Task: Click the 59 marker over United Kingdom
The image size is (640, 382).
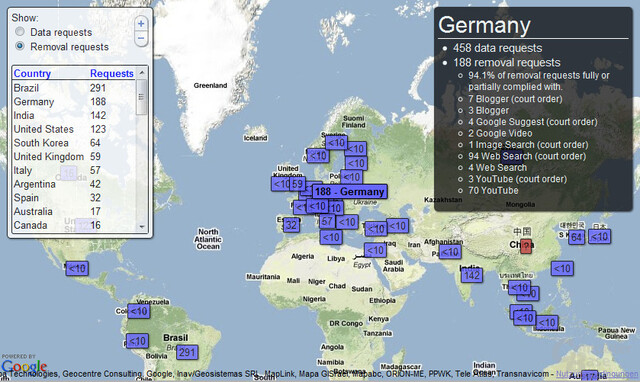Action: coord(298,184)
